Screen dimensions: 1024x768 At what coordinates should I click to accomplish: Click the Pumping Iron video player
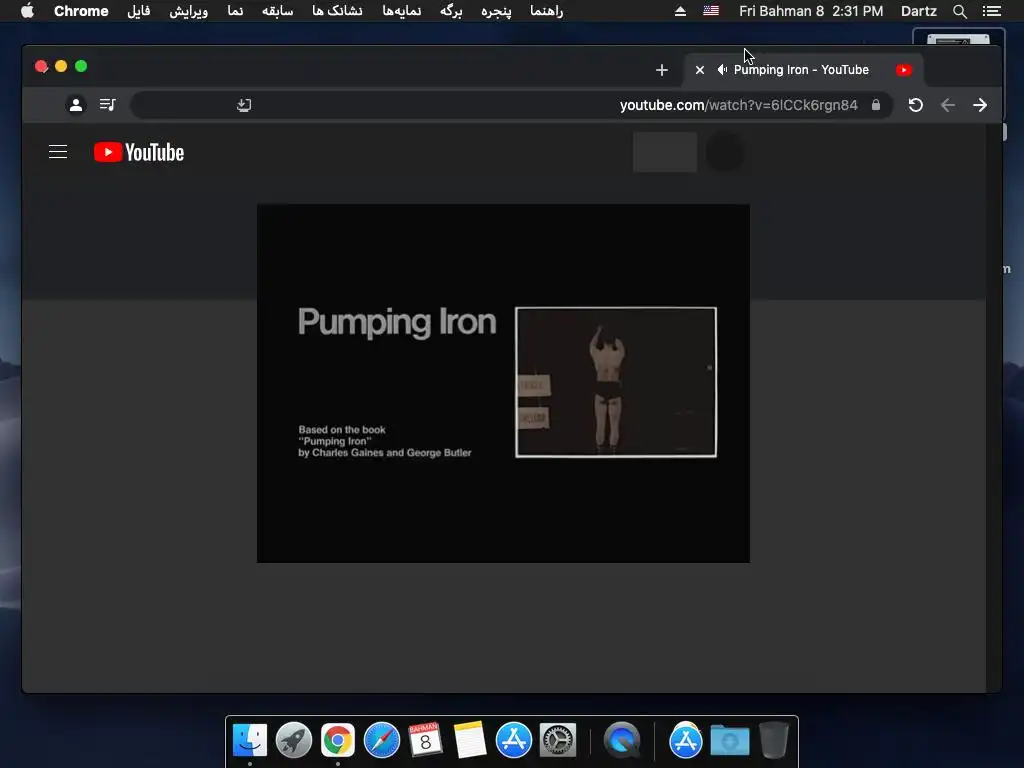503,383
